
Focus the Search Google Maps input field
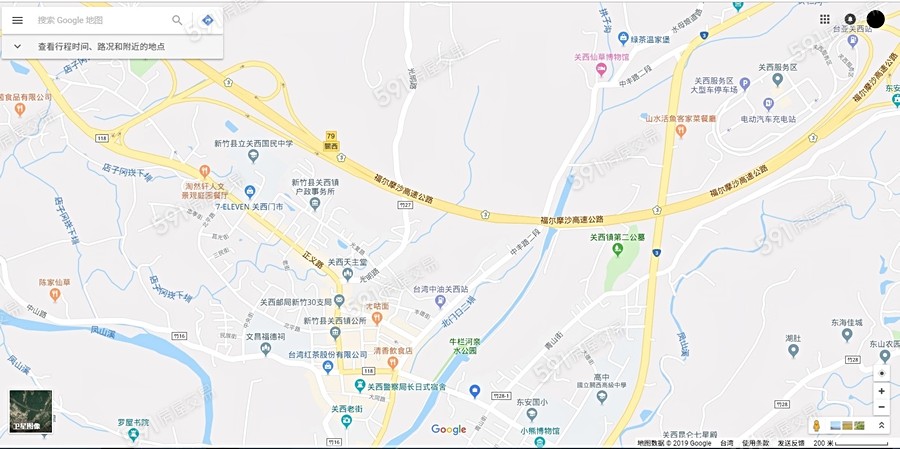[102, 20]
